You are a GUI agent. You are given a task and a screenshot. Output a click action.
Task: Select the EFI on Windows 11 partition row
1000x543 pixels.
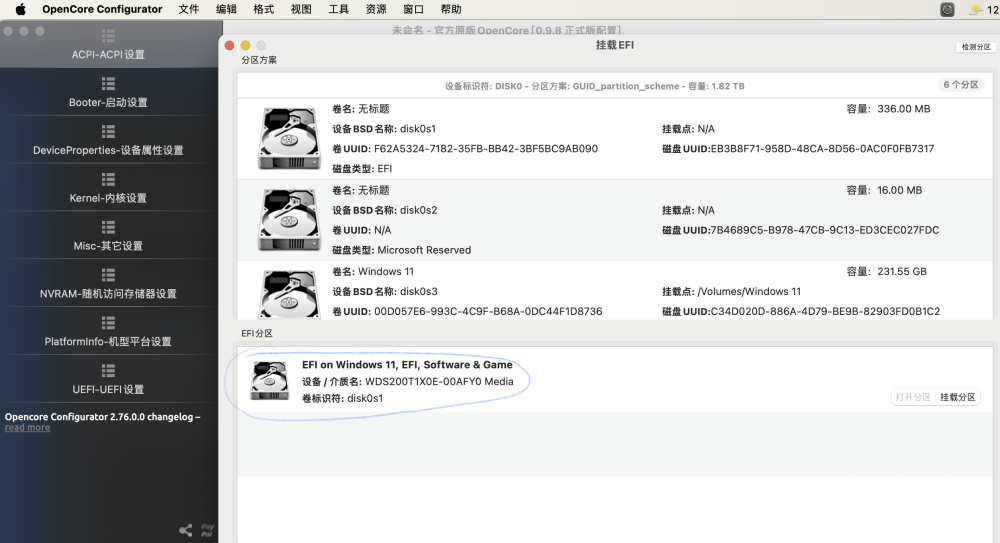[615, 381]
